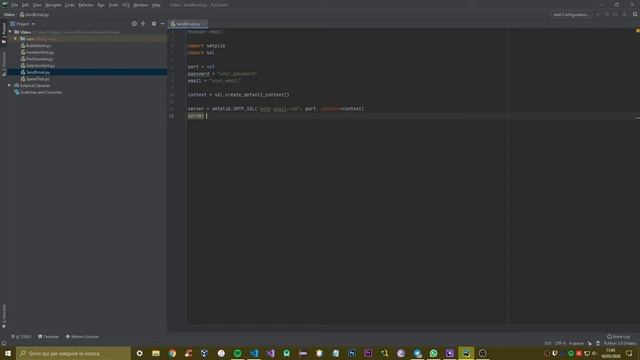The height and width of the screenshot is (360, 640).
Task: Click Add Configuration button
Action: tap(571, 14)
